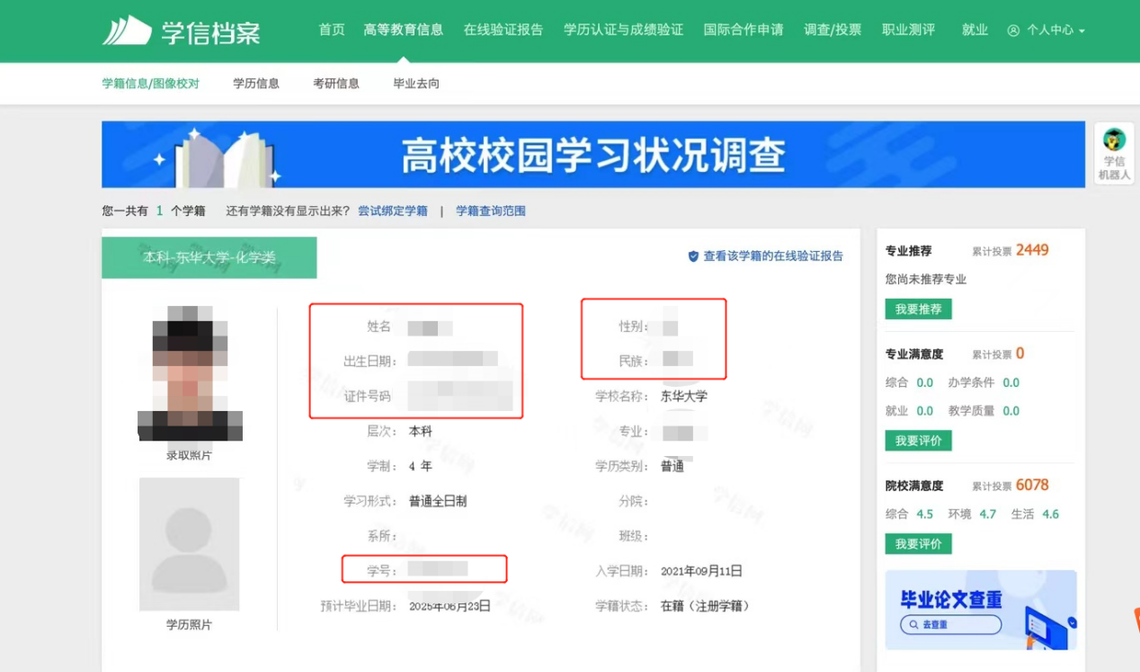
Task: Click the 院校满意度 生活 score 4.6
Action: [x=1051, y=514]
